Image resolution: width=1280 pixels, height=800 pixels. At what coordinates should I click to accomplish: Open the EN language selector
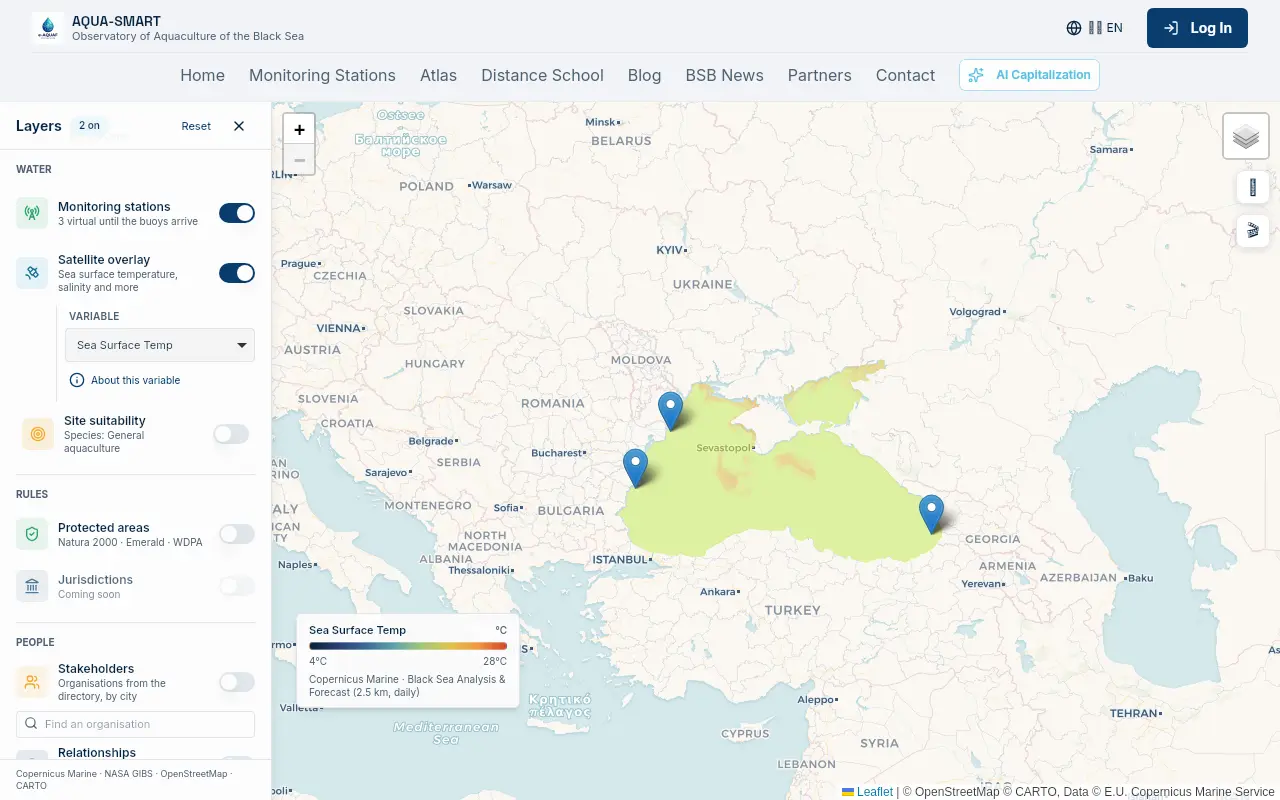(x=1106, y=28)
